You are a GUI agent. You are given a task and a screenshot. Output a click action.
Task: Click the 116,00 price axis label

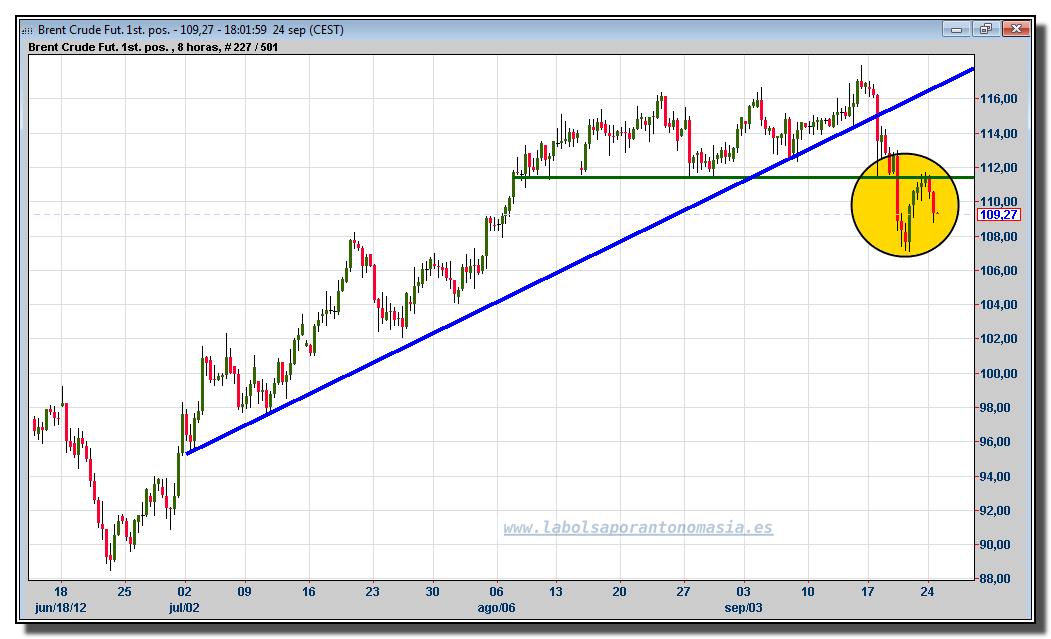point(999,99)
